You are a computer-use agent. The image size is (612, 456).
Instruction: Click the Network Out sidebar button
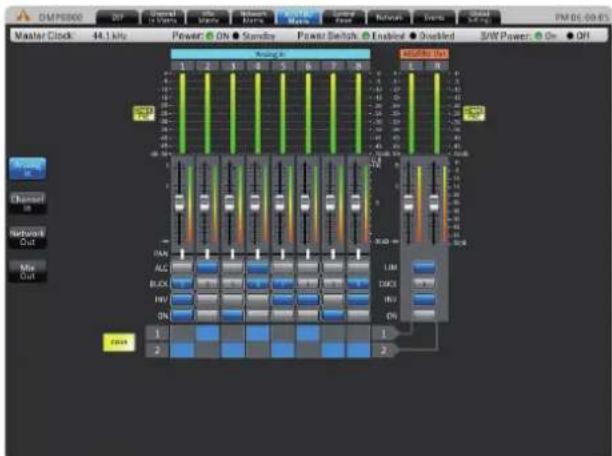pyautogui.click(x=28, y=237)
